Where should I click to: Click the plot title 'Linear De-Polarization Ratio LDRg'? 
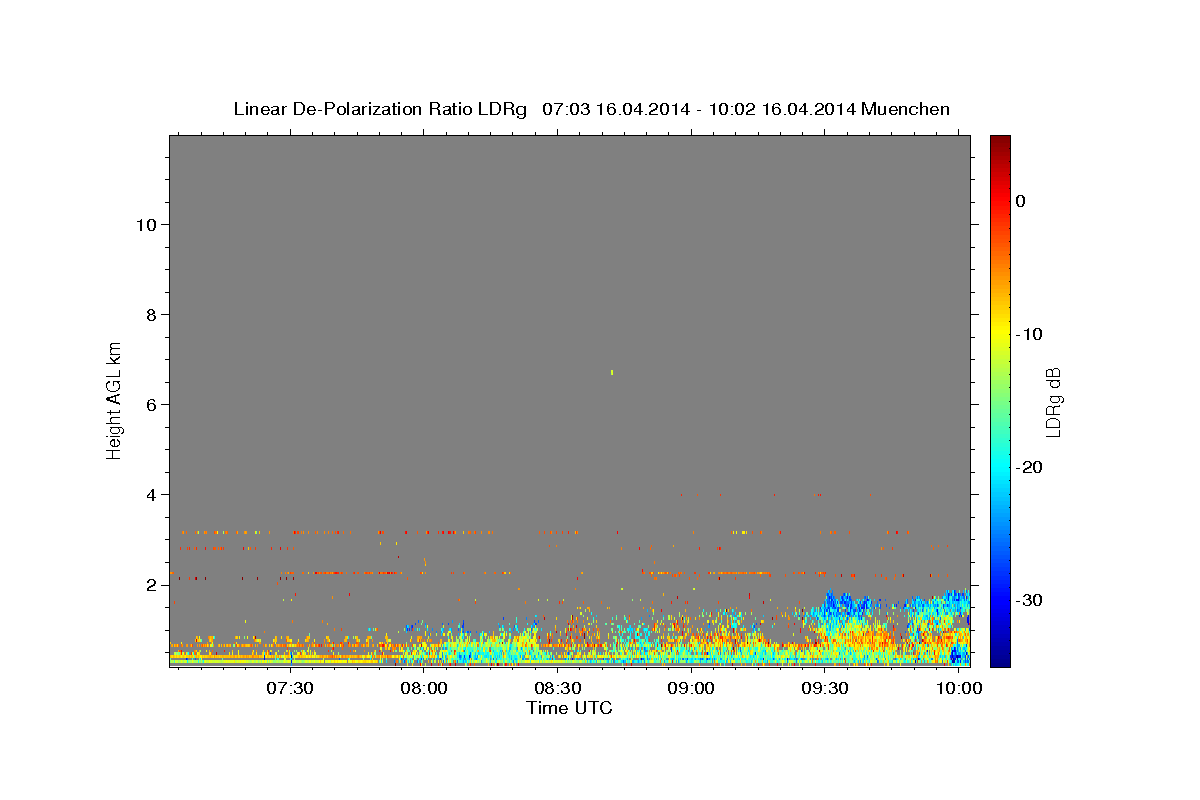pos(380,109)
